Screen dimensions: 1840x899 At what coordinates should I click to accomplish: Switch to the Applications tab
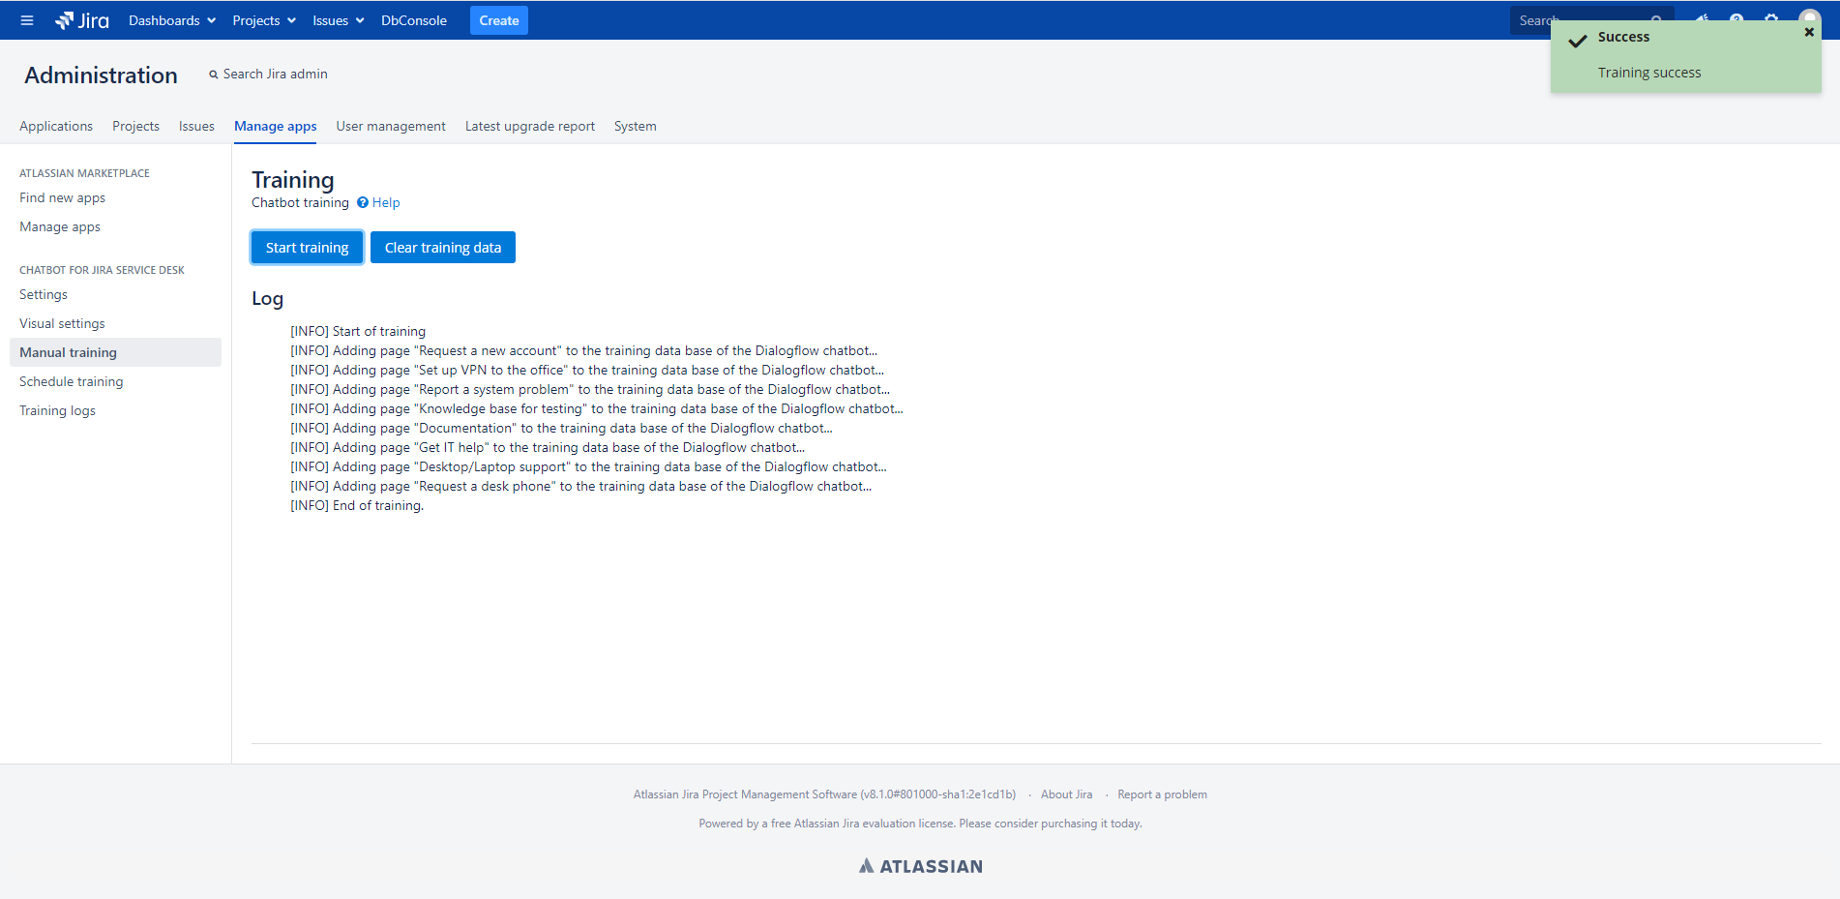pyautogui.click(x=56, y=126)
